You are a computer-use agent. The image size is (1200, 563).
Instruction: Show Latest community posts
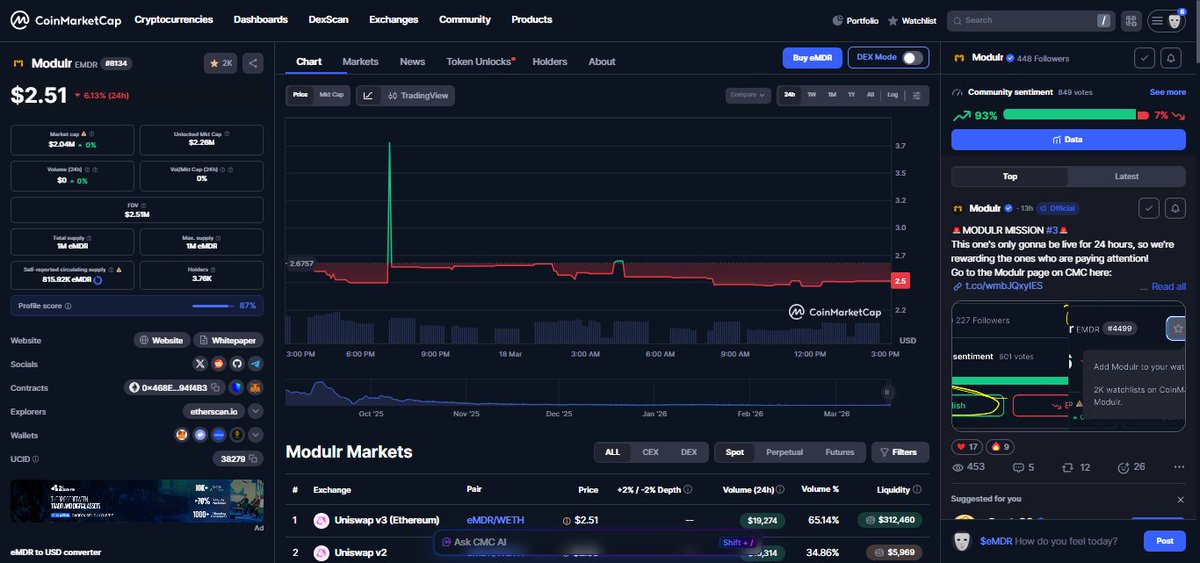(1126, 176)
